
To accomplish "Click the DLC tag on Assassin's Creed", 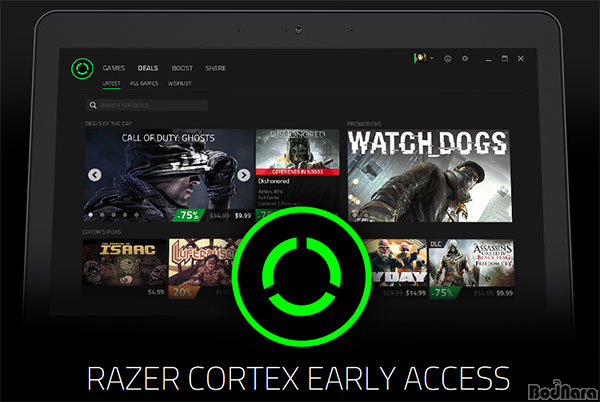I will (x=436, y=244).
